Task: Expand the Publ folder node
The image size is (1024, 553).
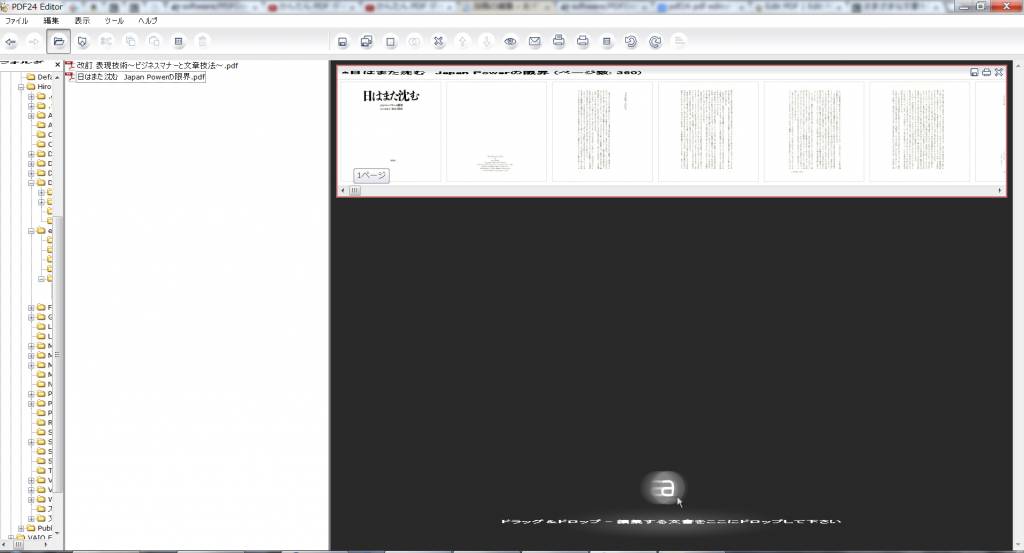Action: pos(19,528)
